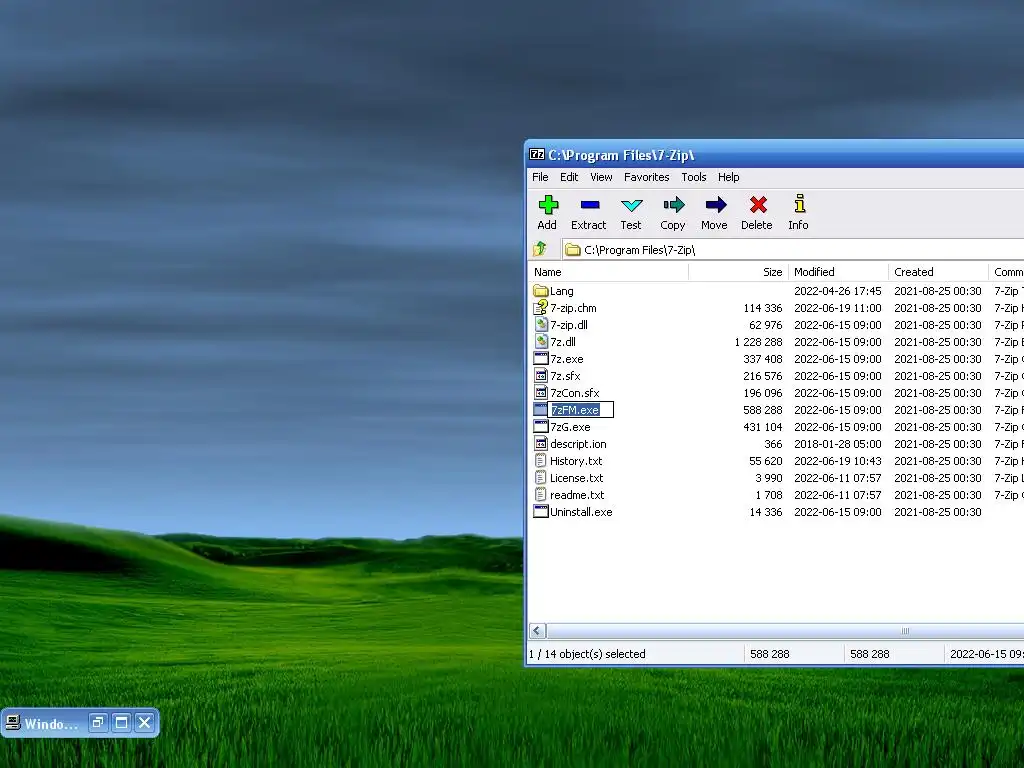Select the readme.txt file icon
The height and width of the screenshot is (768, 1024).
coord(540,494)
